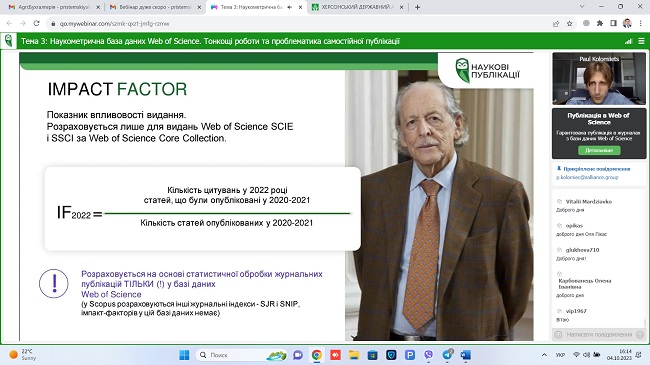650x365 pixels.
Task: Click the gray globe extension icon
Action: (586, 23)
